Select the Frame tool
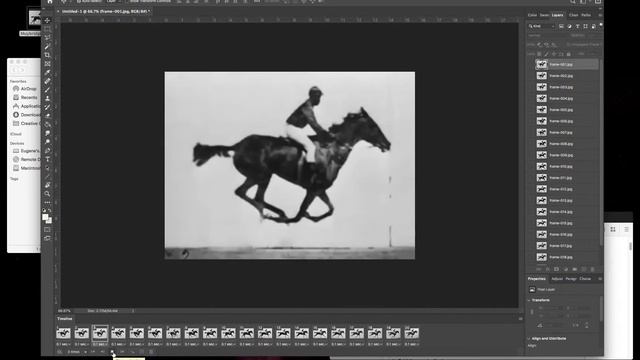The width and height of the screenshot is (640, 360). pos(47,64)
